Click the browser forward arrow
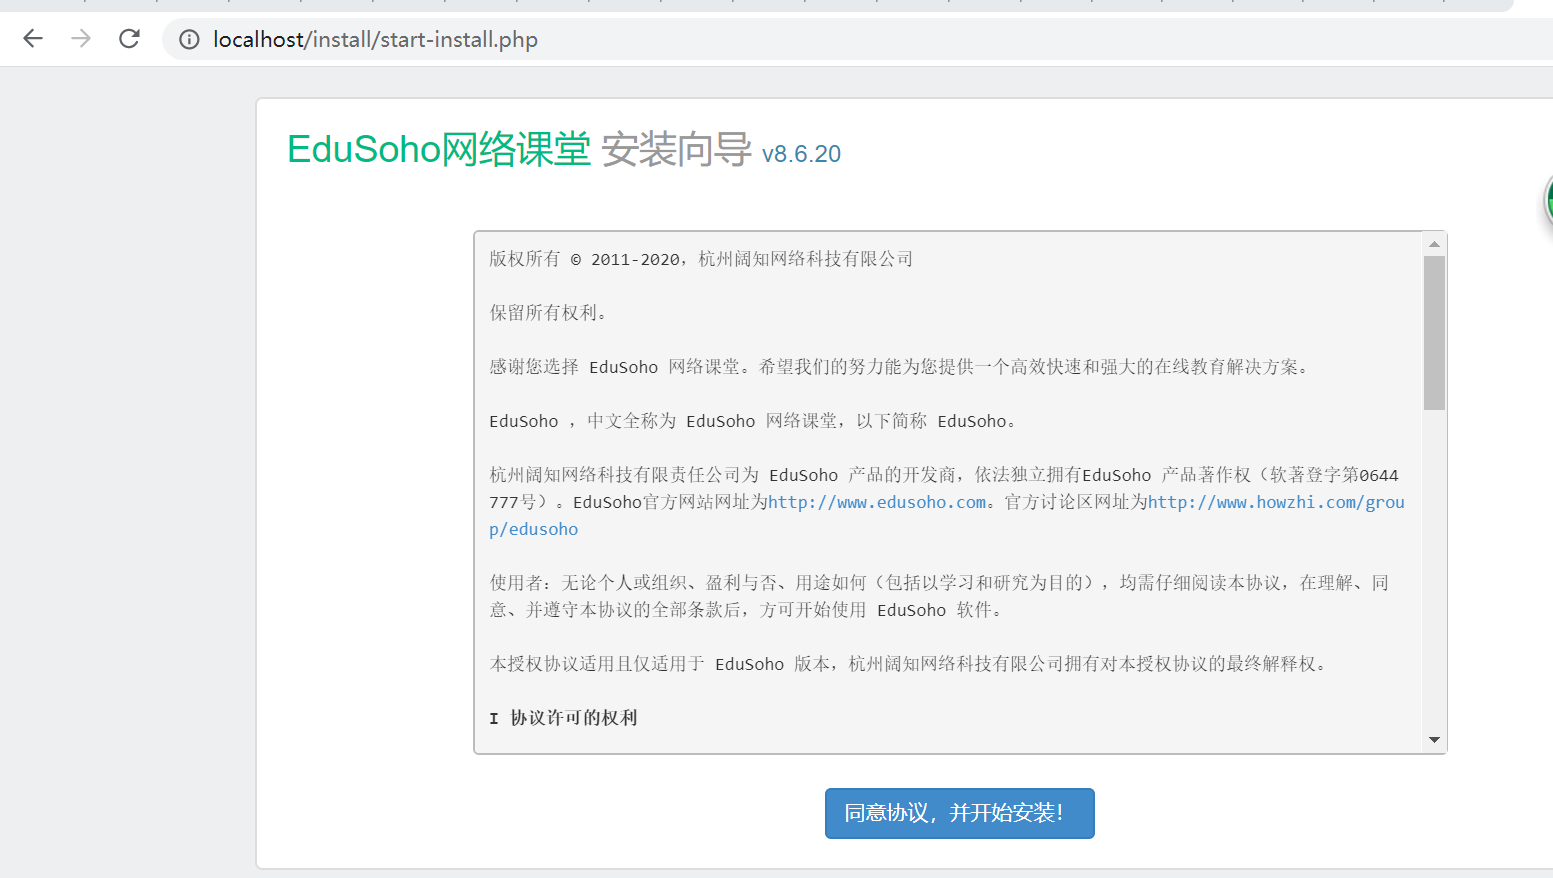The width and height of the screenshot is (1553, 878). coord(81,39)
